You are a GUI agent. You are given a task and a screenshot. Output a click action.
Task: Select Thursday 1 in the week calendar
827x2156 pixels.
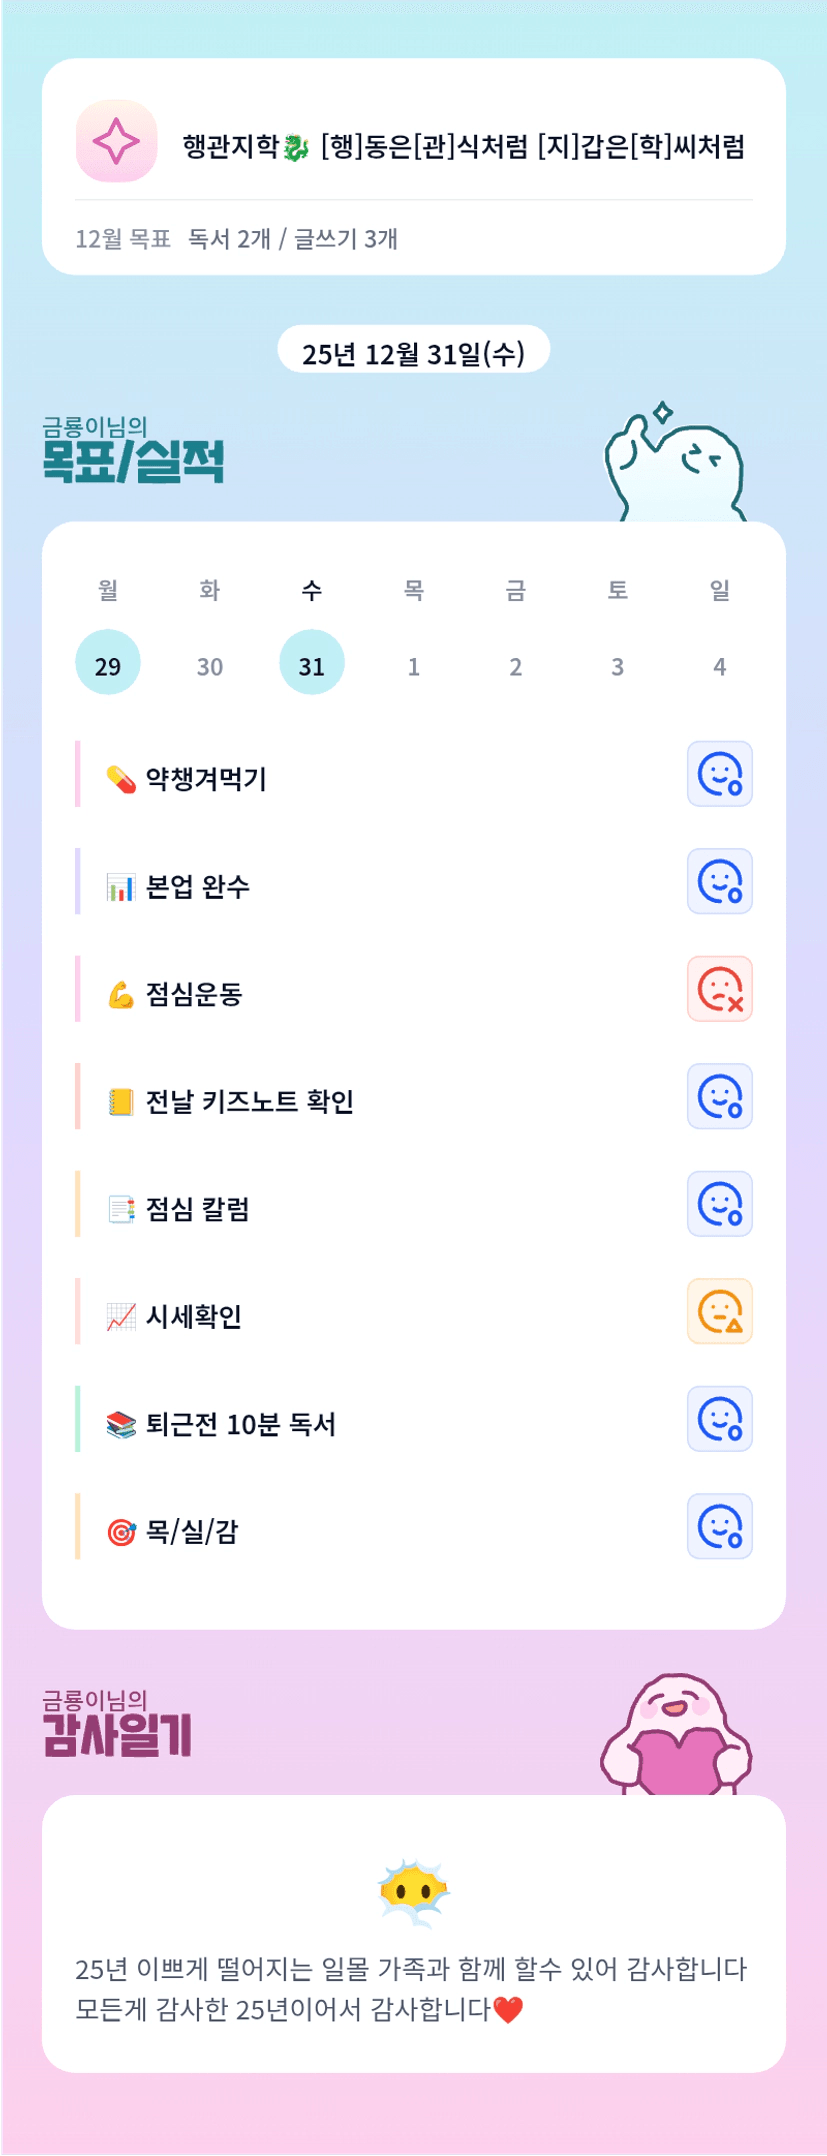414,666
